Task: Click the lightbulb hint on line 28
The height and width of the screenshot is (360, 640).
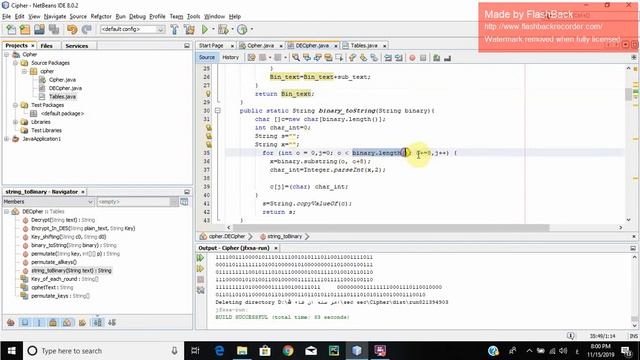Action: point(208,94)
